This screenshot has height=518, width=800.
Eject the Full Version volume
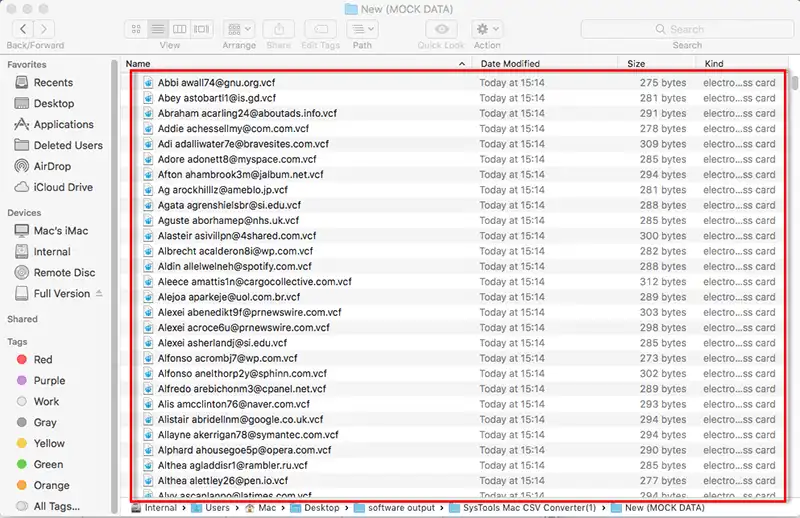(99, 293)
